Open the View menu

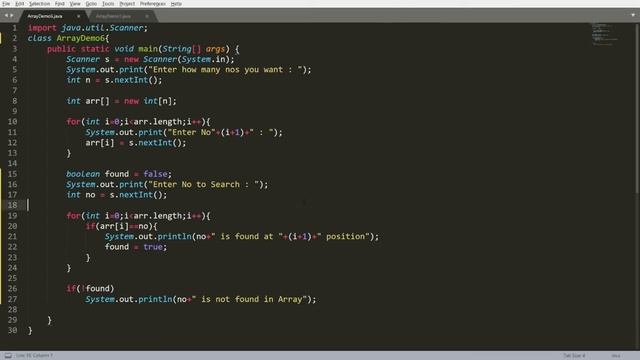pos(75,4)
